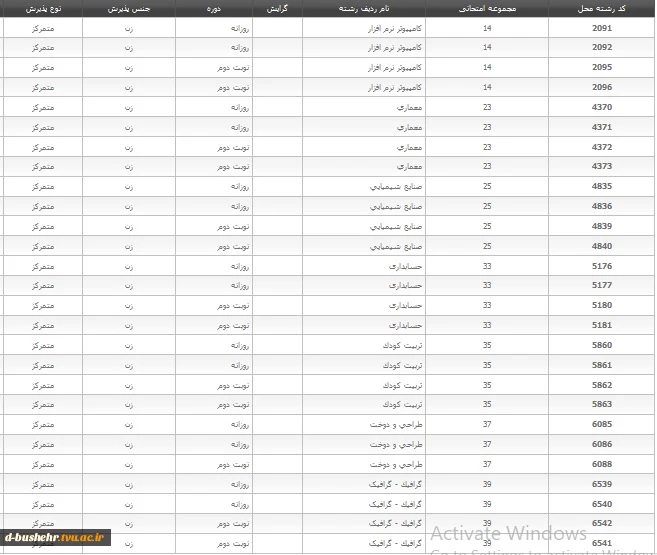The height and width of the screenshot is (555, 657).
Task: Click معماری in row 4370
Action: pos(409,108)
